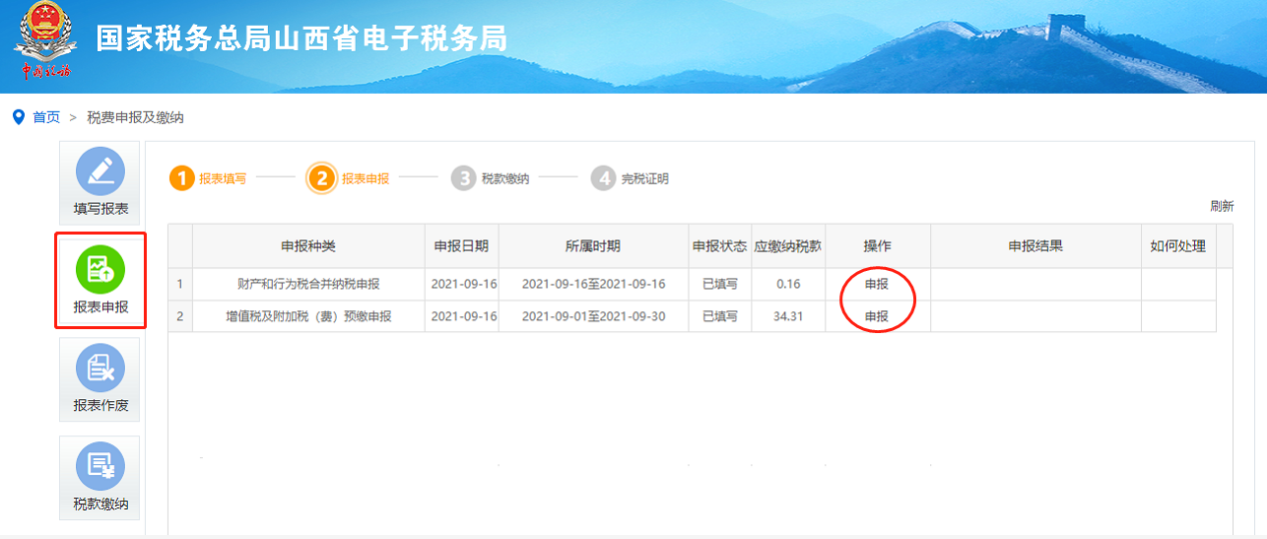Click the tax amount 34.31

pyautogui.click(x=788, y=316)
